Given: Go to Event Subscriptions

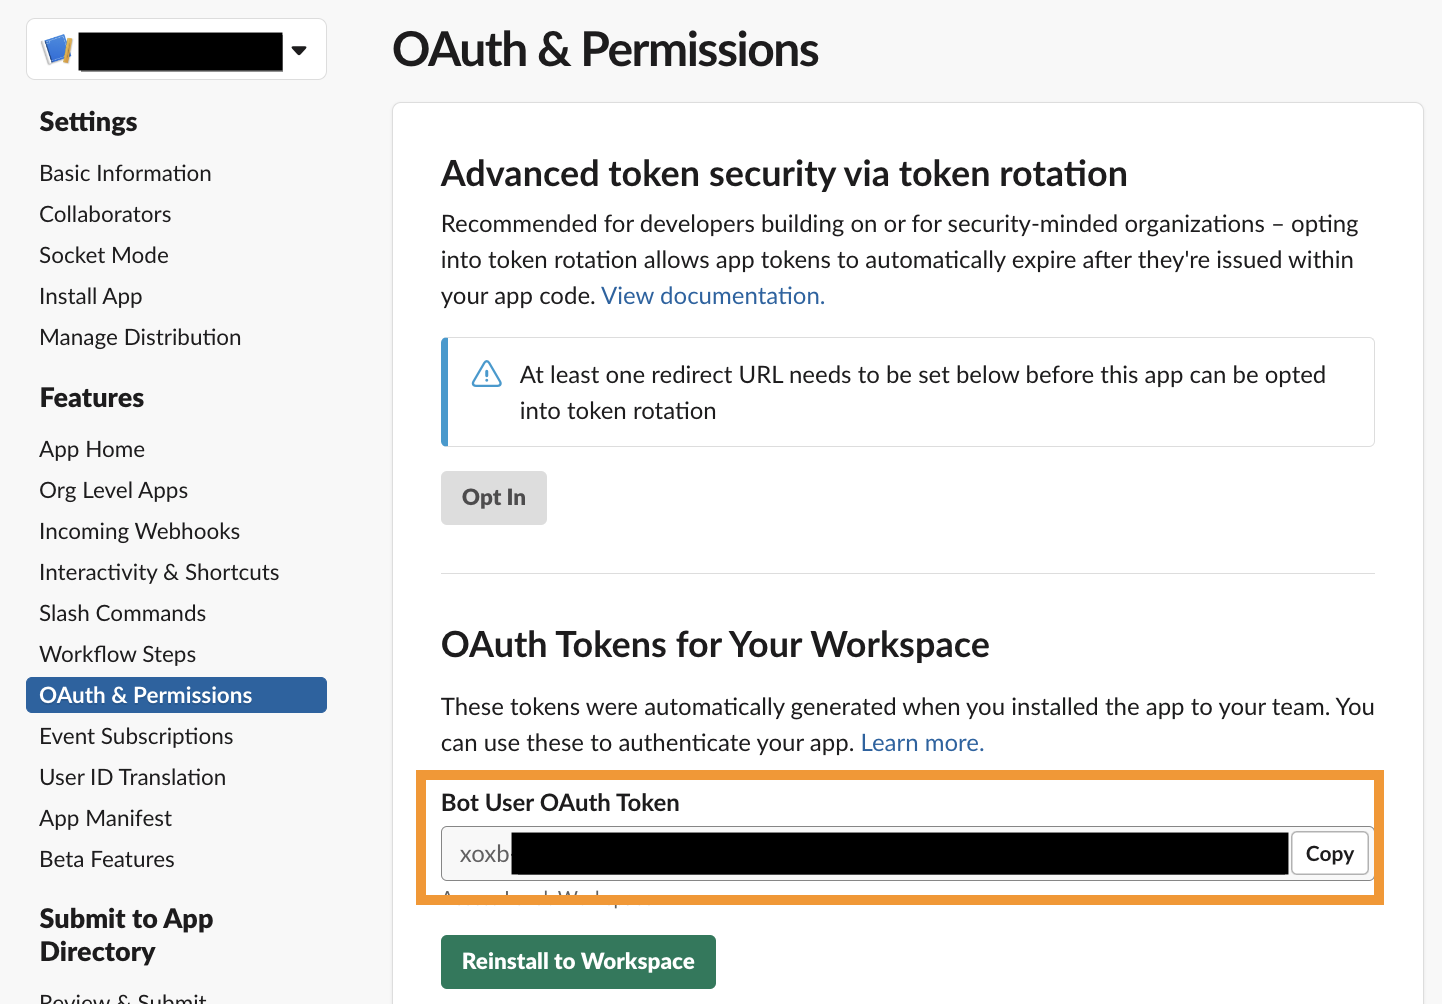Looking at the screenshot, I should (136, 736).
